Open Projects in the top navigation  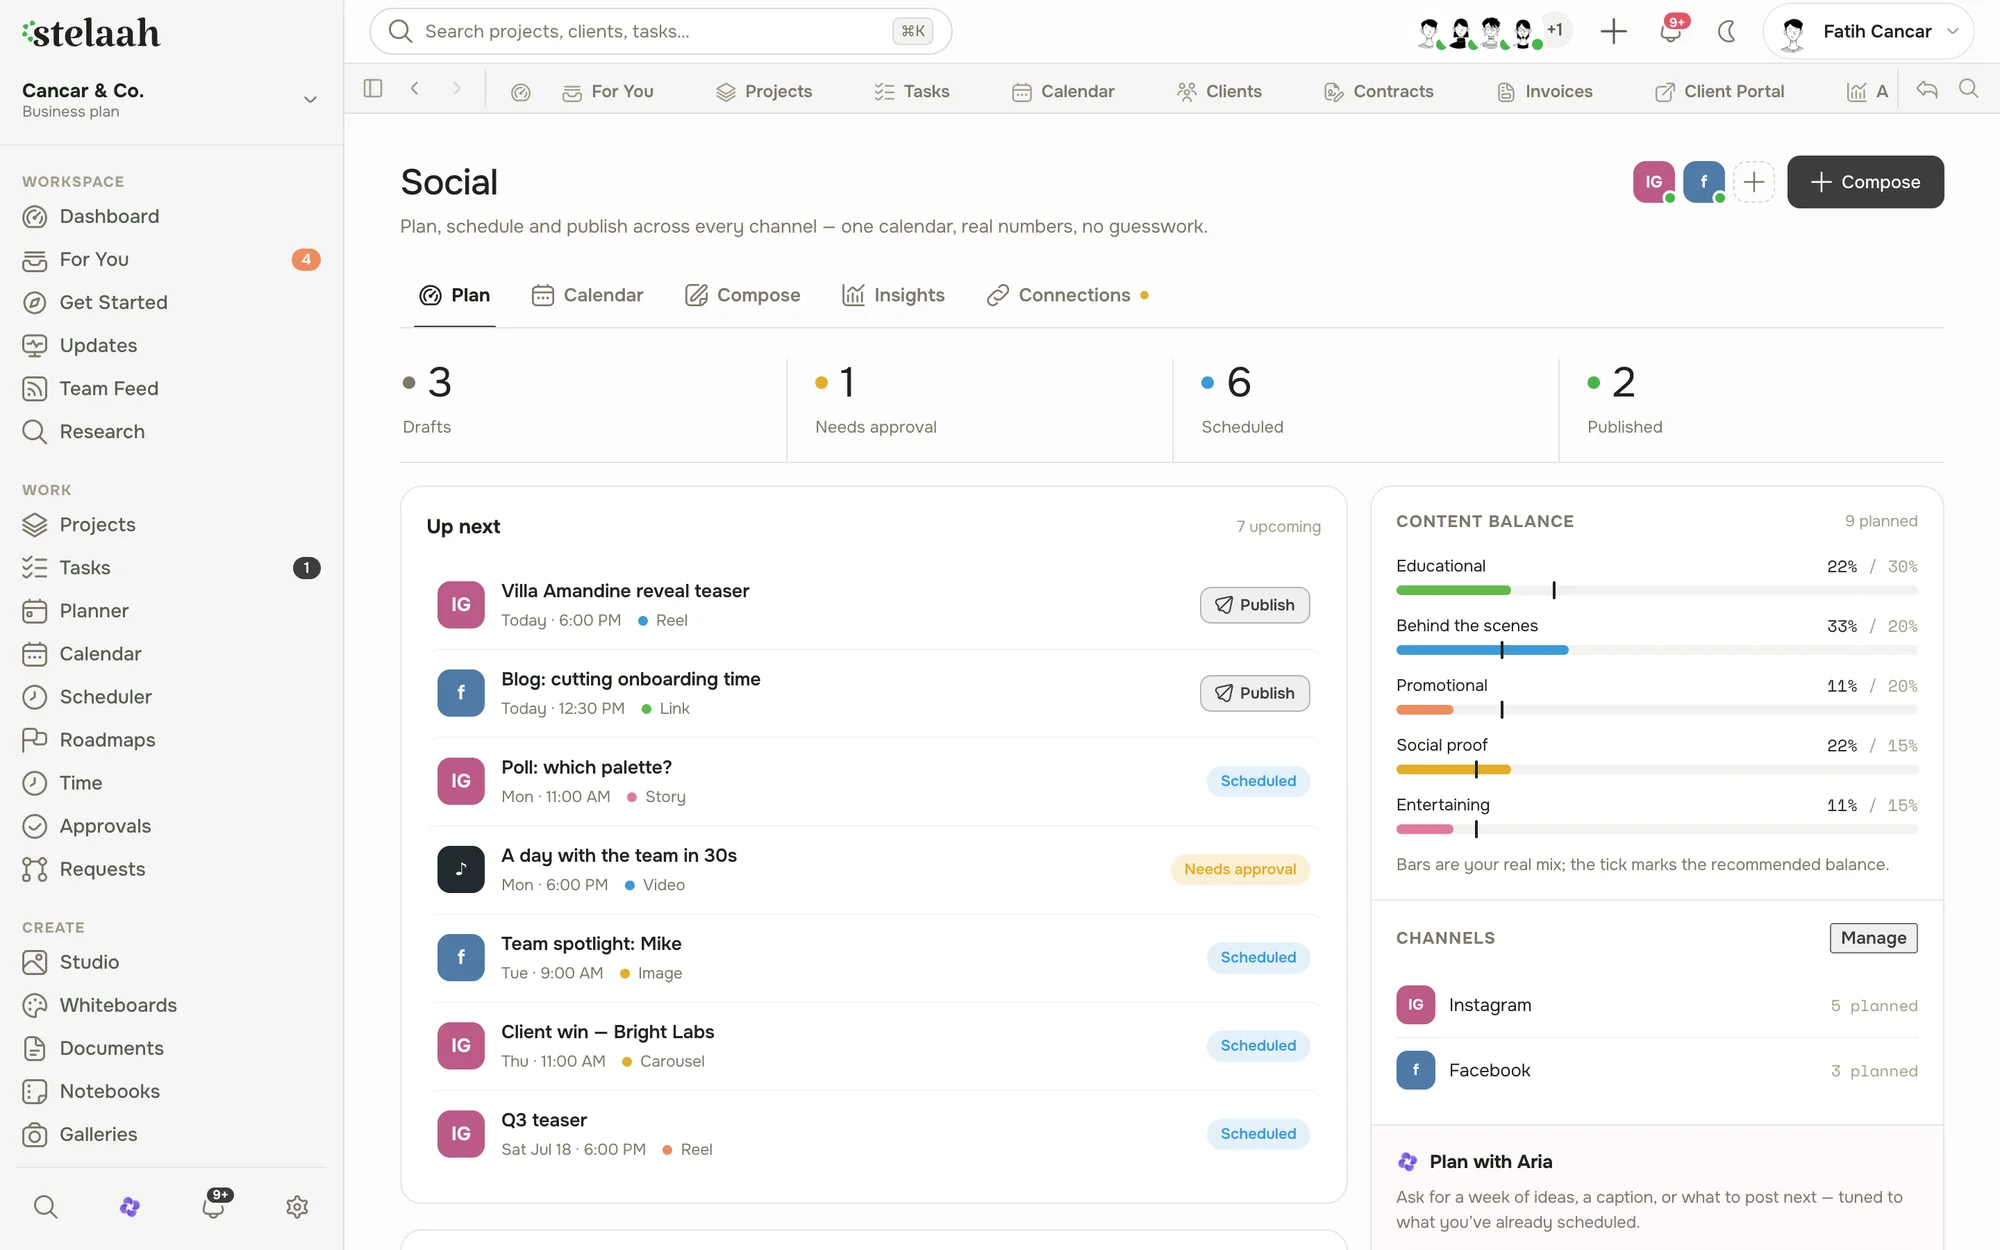point(764,91)
